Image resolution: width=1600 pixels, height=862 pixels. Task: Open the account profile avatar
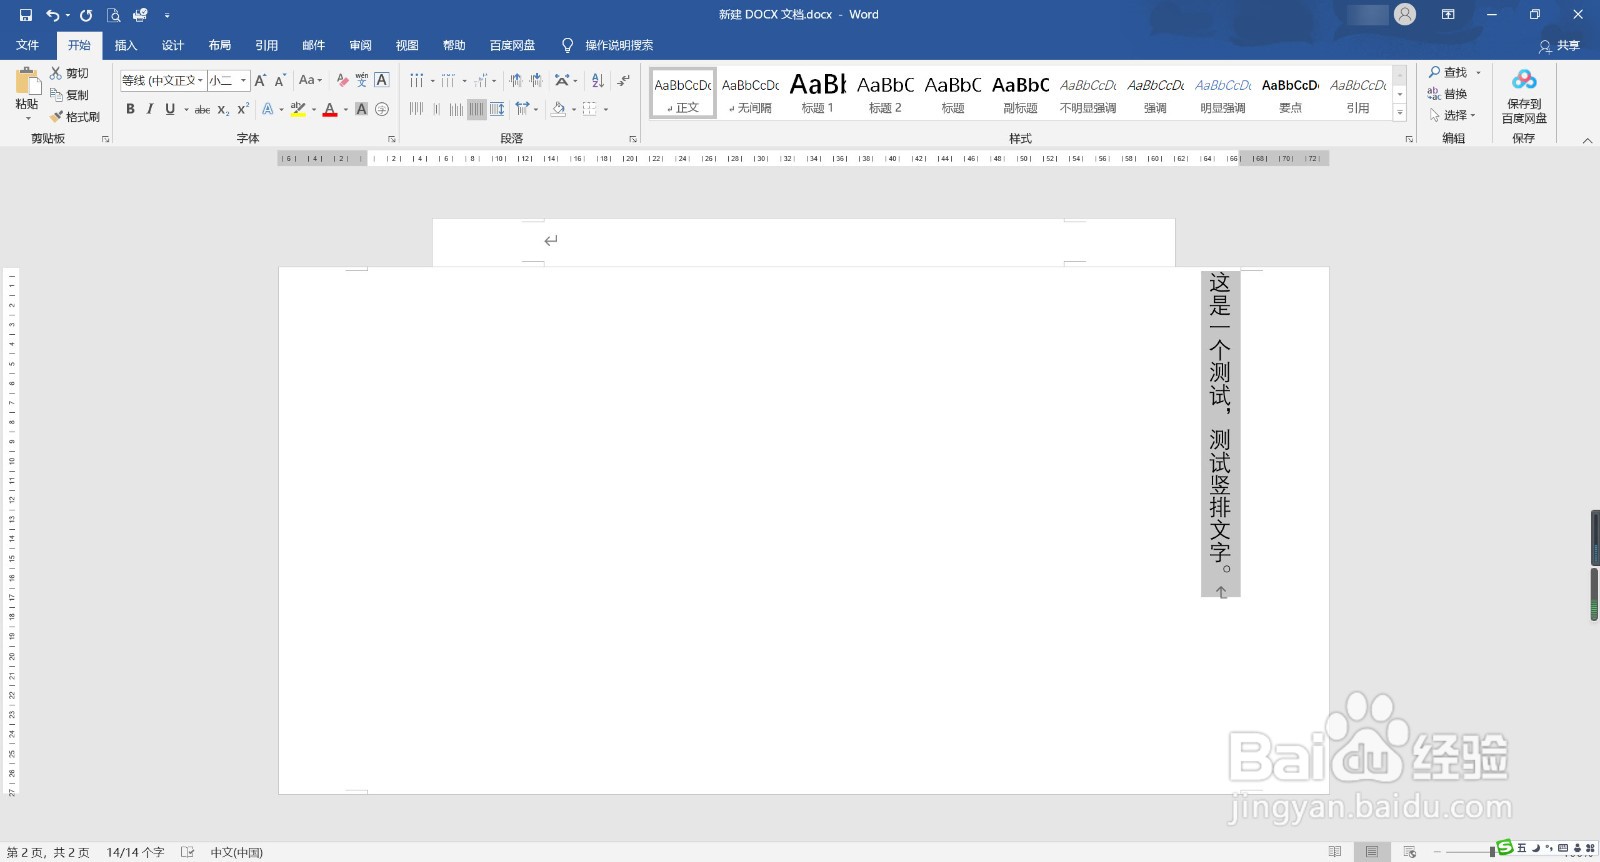tap(1405, 14)
